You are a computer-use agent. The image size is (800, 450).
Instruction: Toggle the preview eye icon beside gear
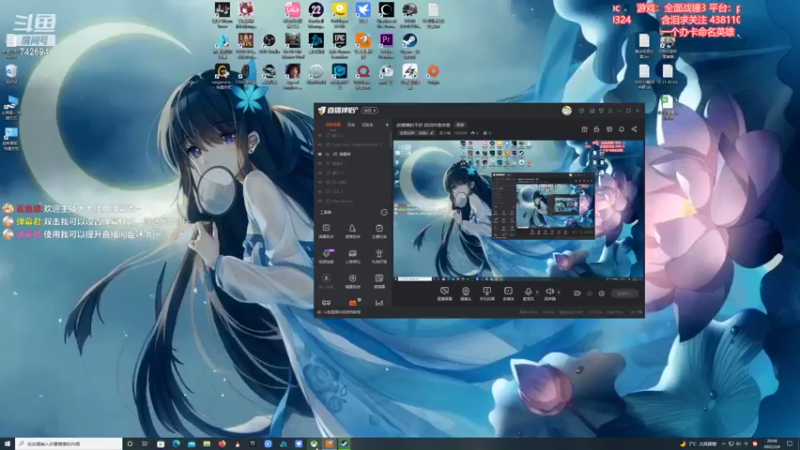pos(589,293)
